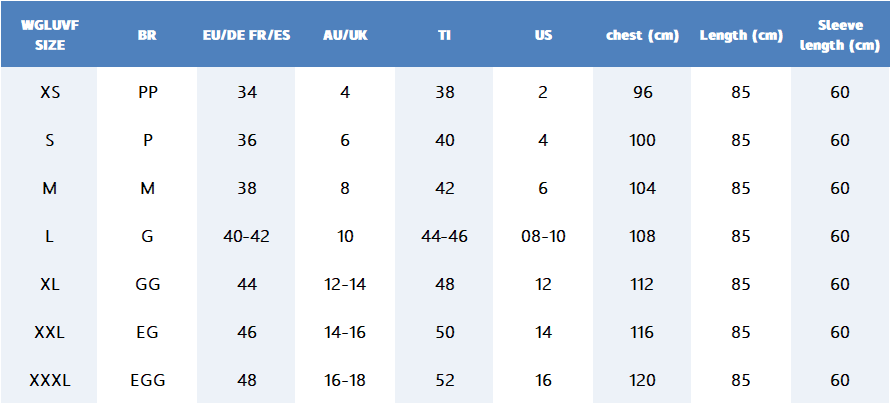Select the XS size cell
This screenshot has width=890, height=403.
[x=50, y=93]
